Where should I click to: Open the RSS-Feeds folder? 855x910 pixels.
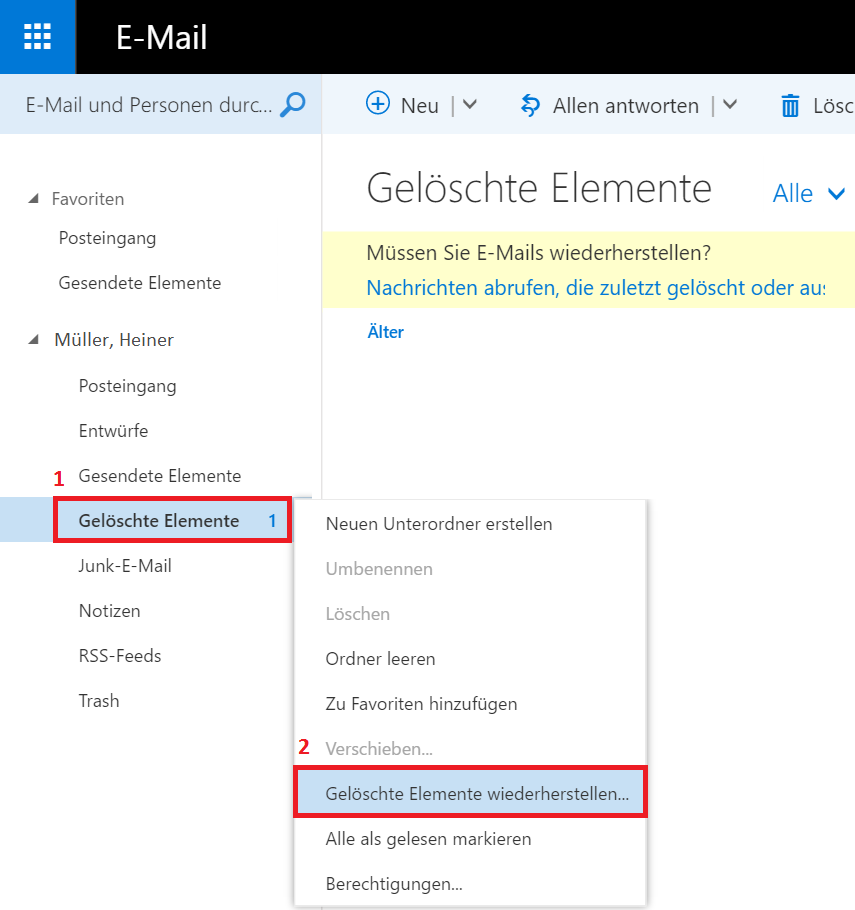point(120,656)
